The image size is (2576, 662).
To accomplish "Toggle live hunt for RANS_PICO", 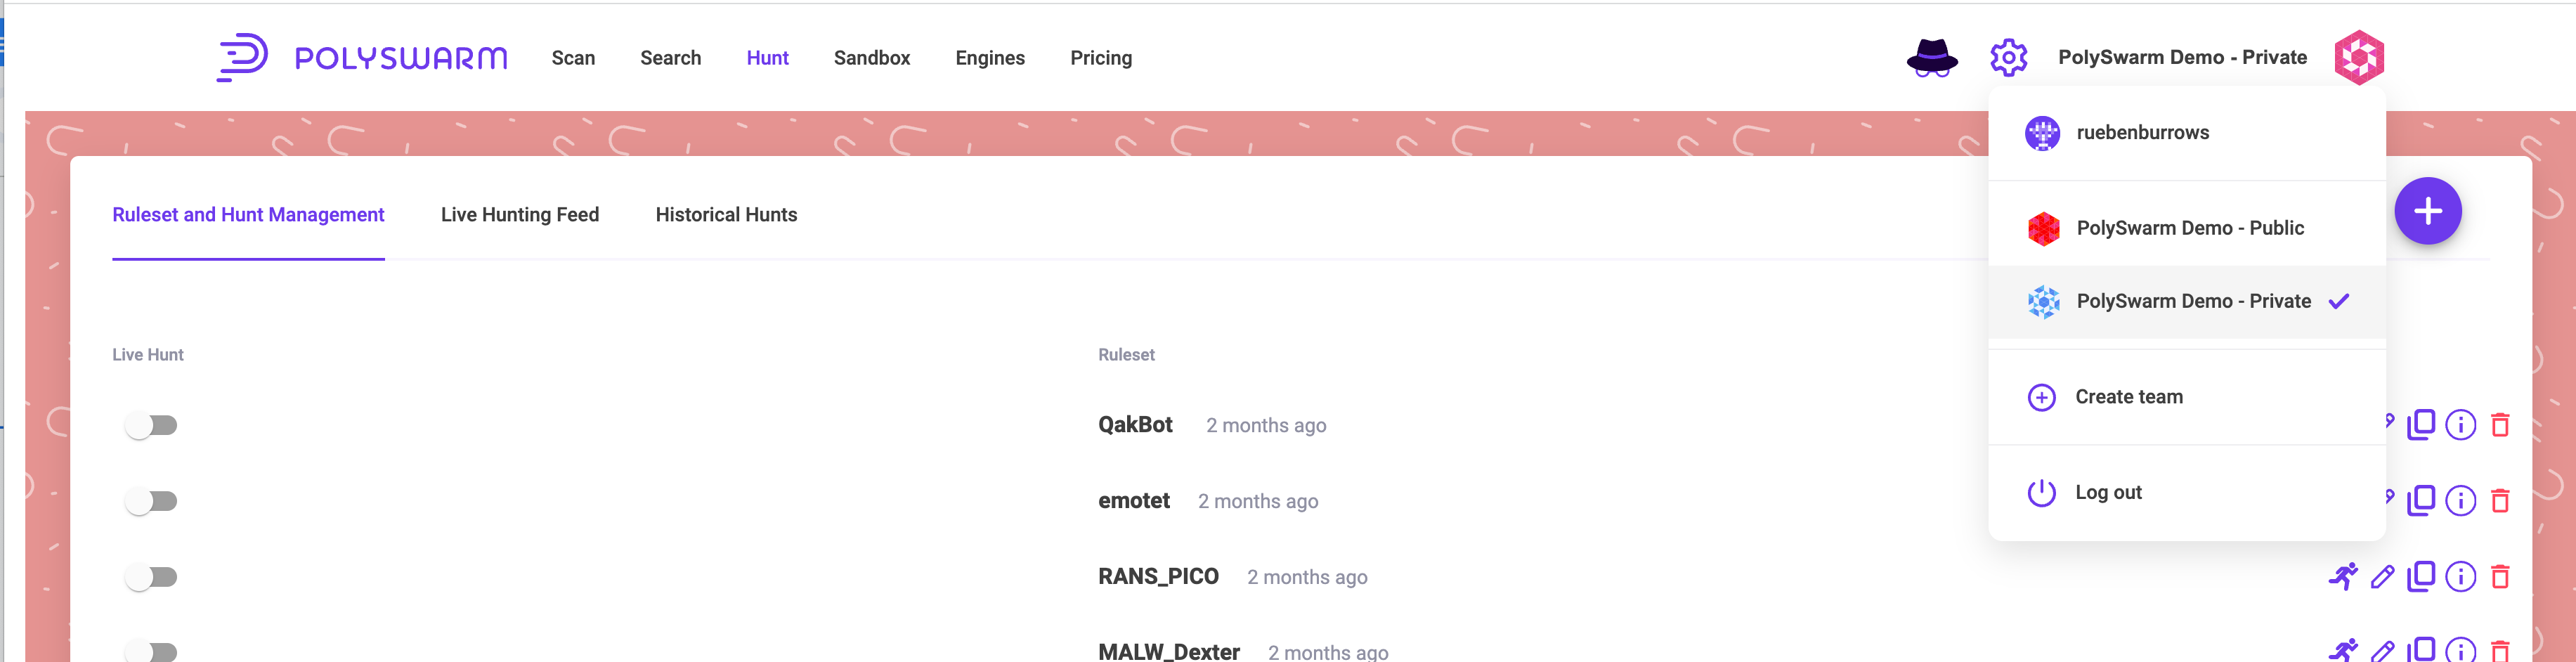I will pos(151,577).
